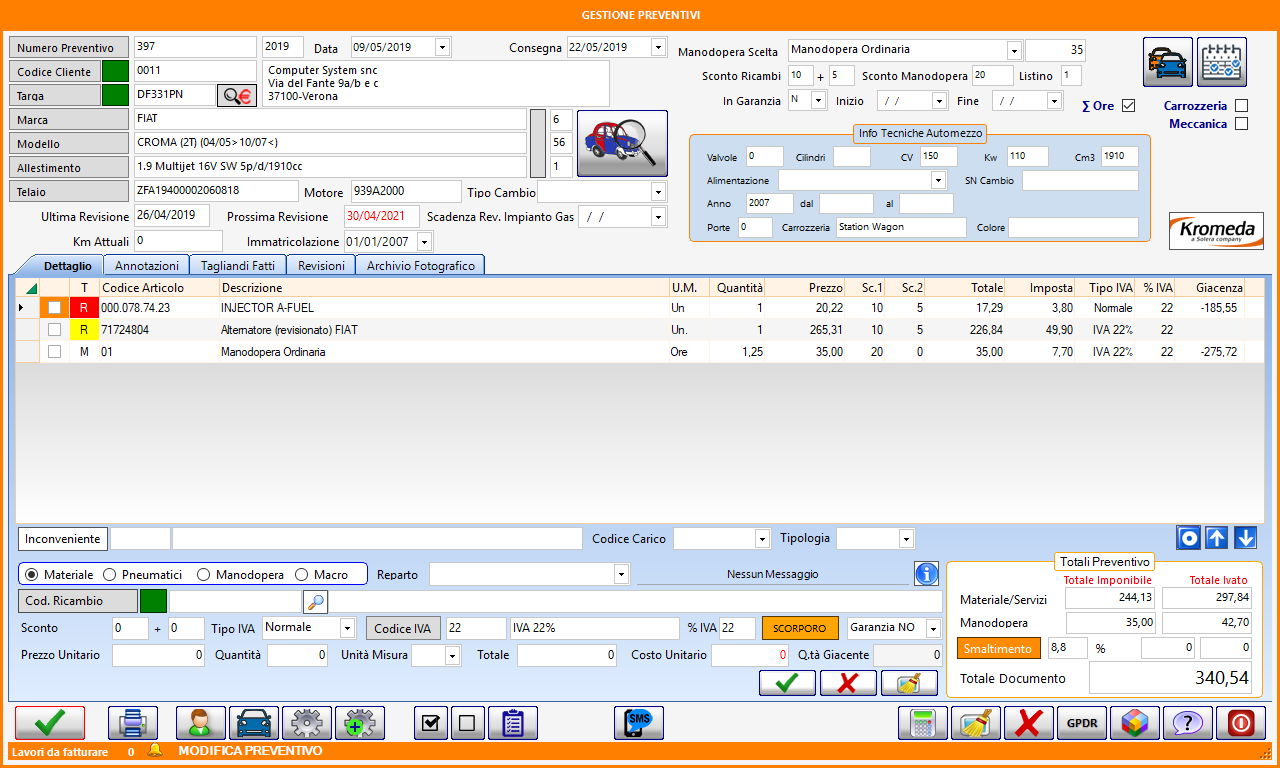Screen dimensions: 1280x768
Task: Click the red X delete icon in bottom toolbar
Action: point(1029,722)
